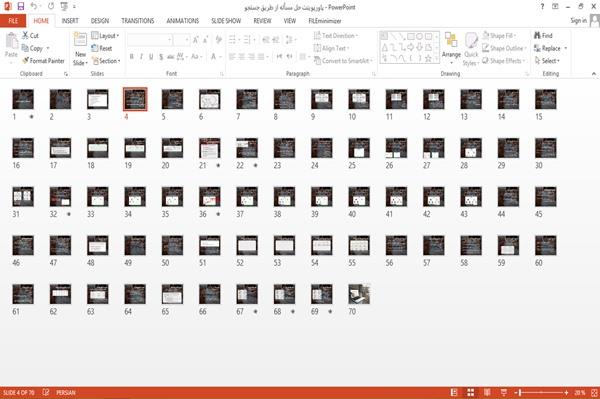Open the FILE tab
Viewport: 600px width, 399px height.
coord(13,21)
